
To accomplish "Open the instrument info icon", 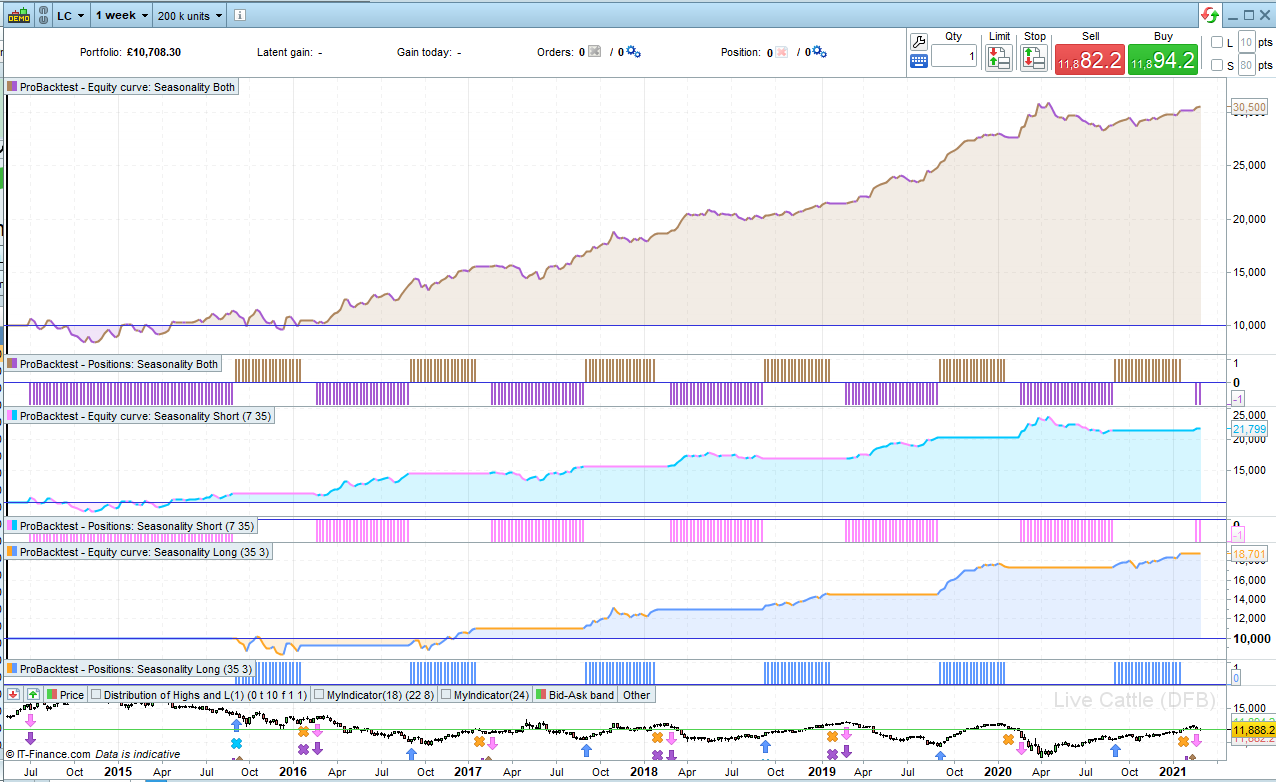I will click(x=240, y=15).
